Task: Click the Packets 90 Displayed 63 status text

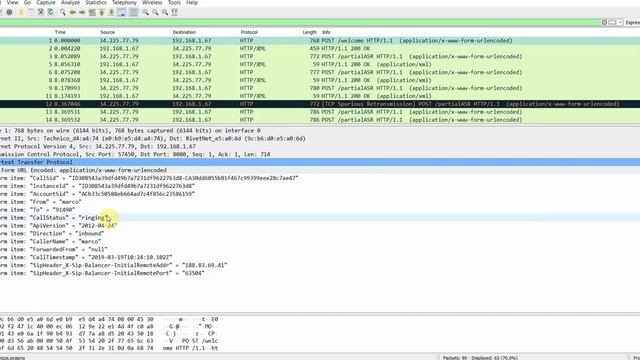Action: pos(480,358)
